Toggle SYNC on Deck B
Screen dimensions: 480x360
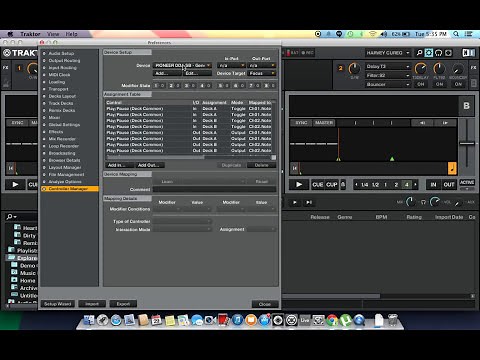(x=301, y=123)
